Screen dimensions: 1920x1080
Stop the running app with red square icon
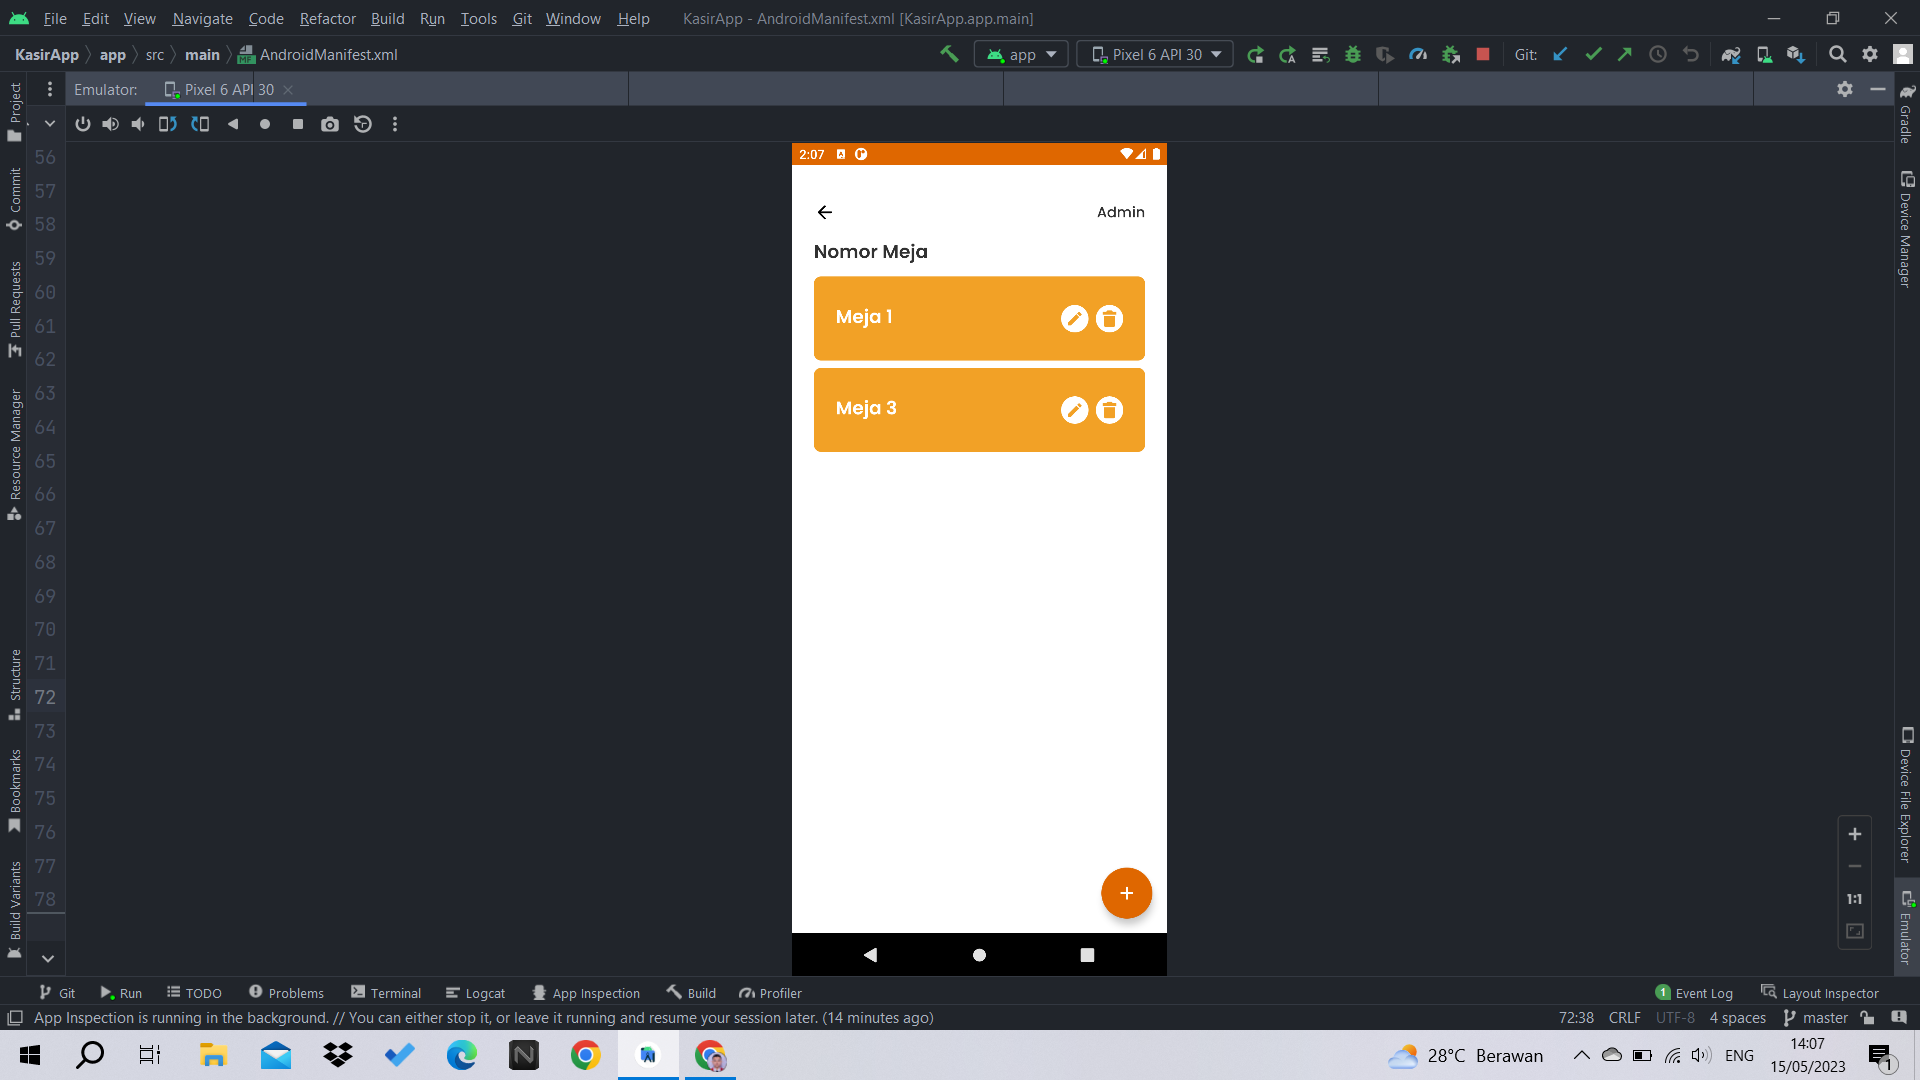click(1483, 54)
